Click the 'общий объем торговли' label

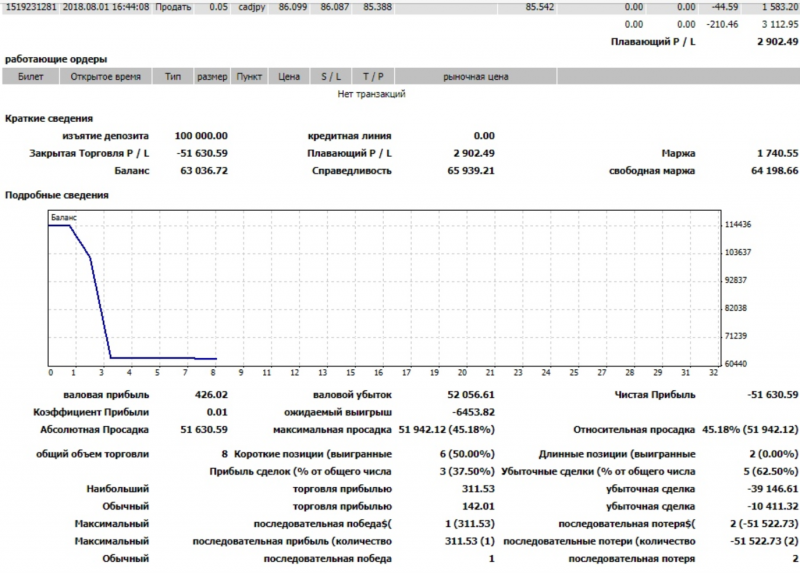[x=92, y=454]
